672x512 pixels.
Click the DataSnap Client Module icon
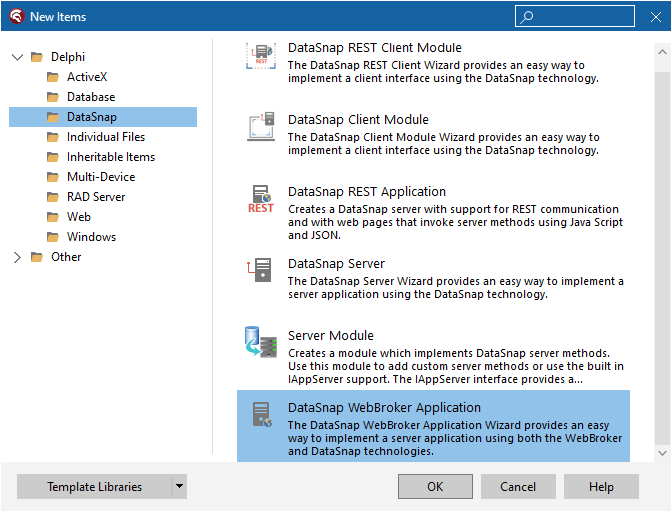point(260,127)
